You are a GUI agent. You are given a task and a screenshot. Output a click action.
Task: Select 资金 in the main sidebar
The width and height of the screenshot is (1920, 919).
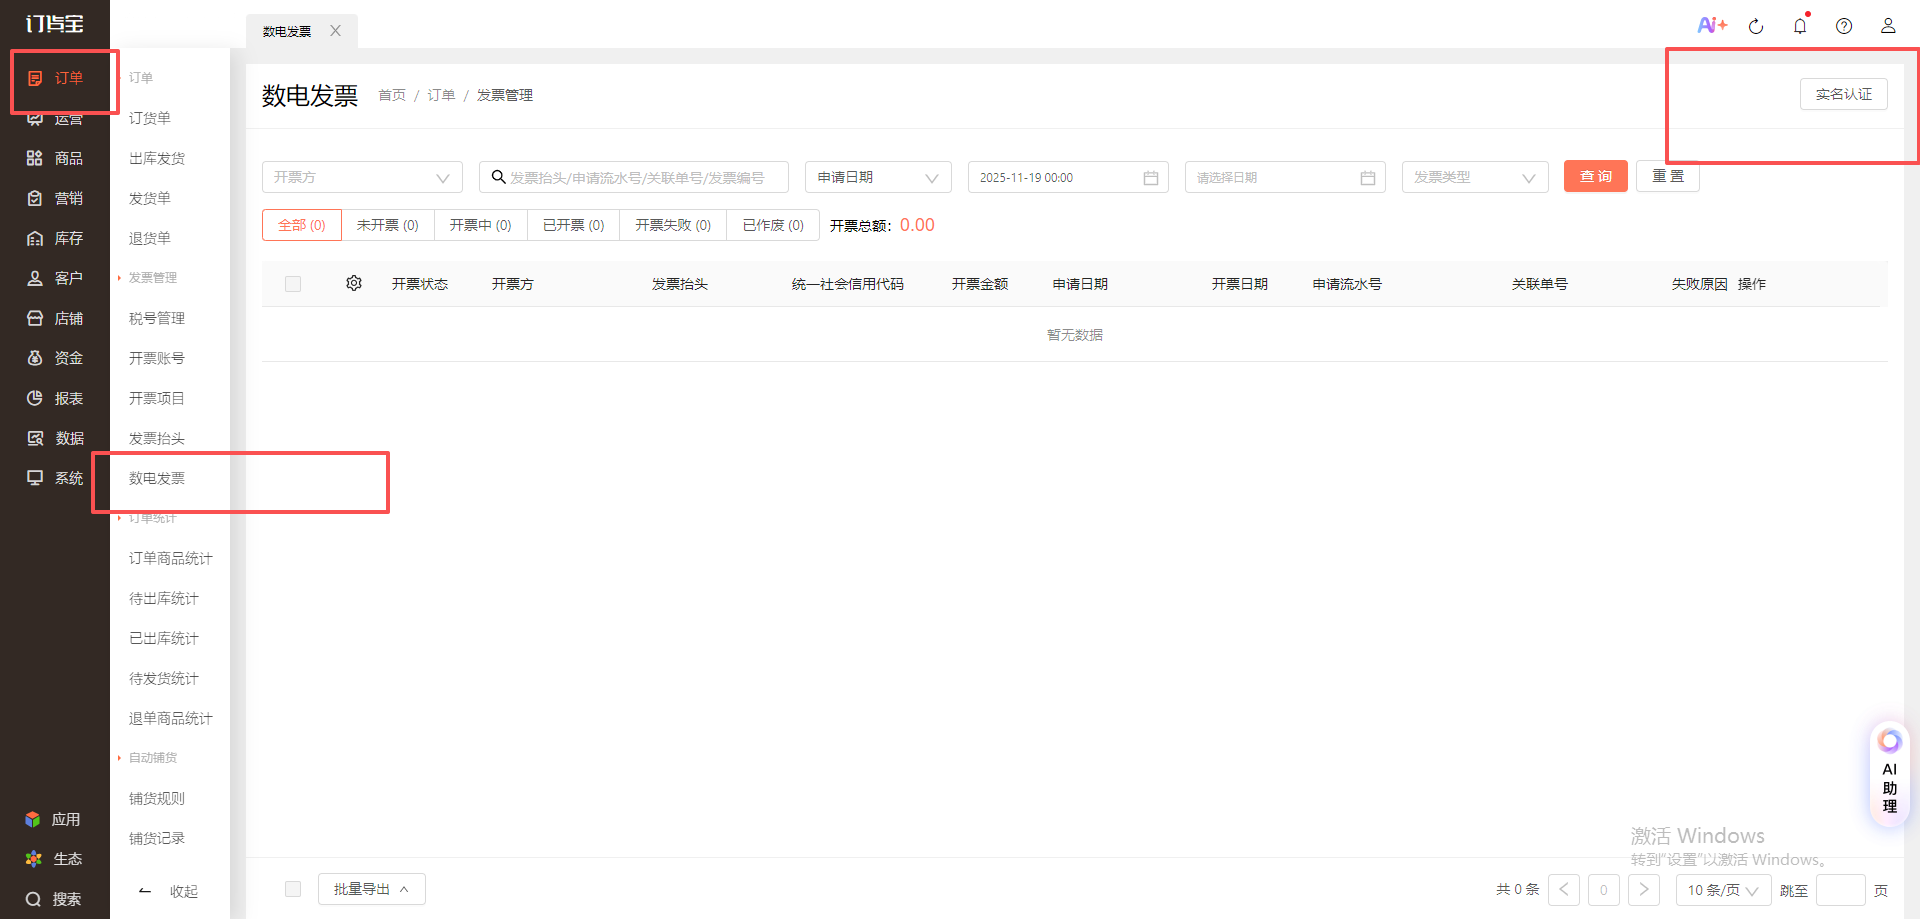tap(55, 358)
